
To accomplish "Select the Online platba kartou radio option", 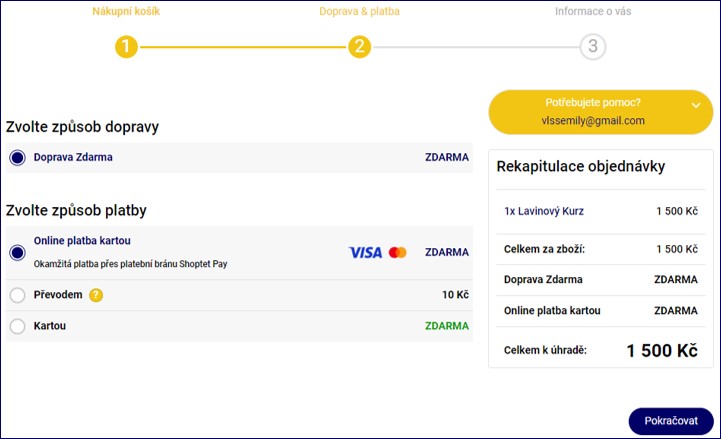I will coord(17,252).
